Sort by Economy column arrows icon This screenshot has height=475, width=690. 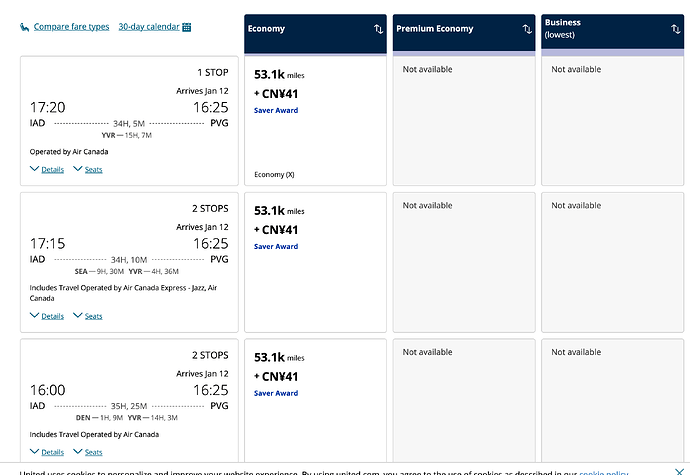(378, 29)
